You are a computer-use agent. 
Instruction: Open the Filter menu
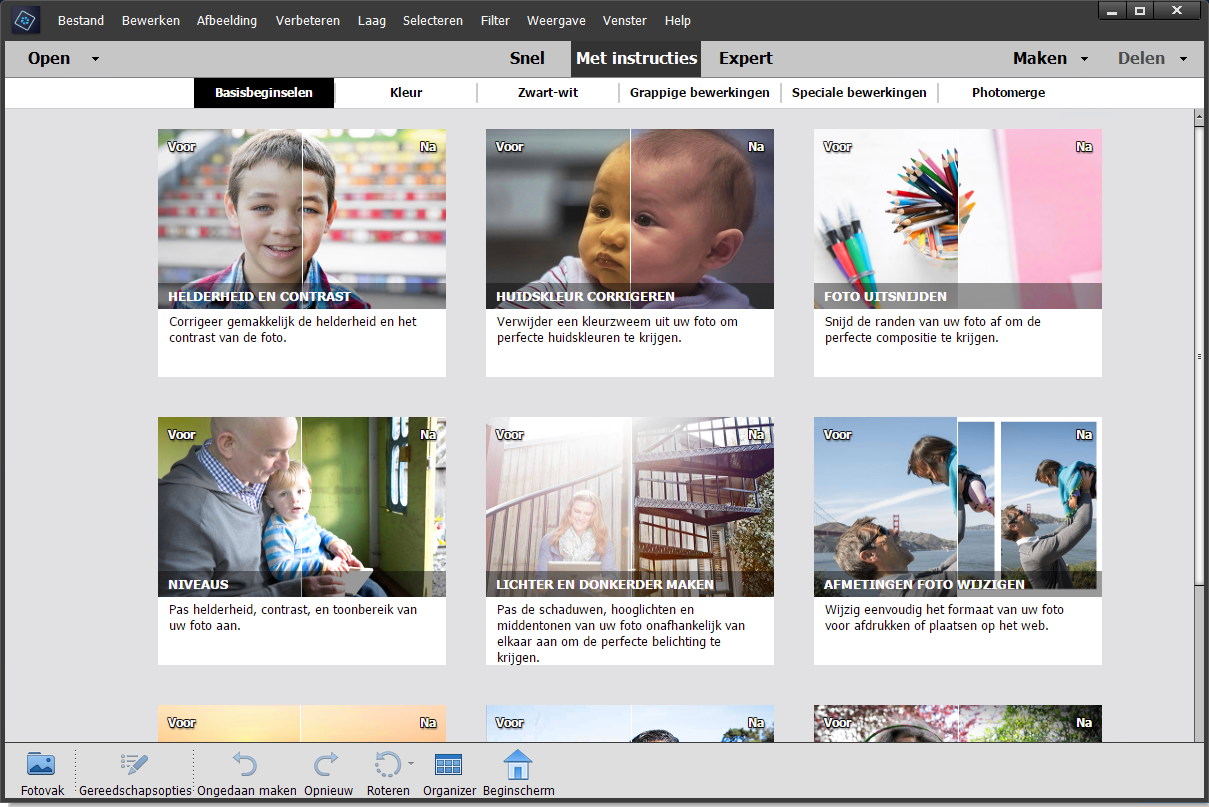pos(495,20)
